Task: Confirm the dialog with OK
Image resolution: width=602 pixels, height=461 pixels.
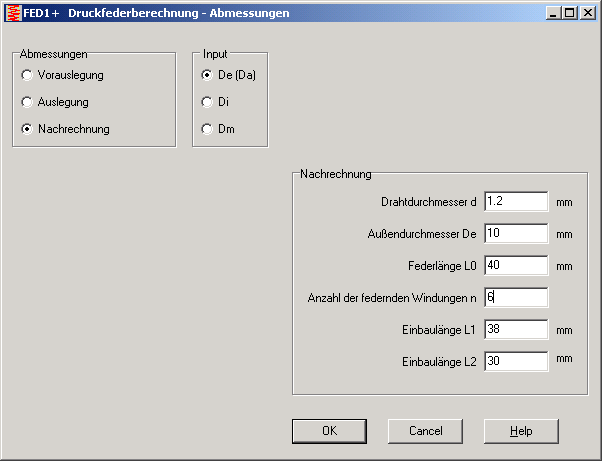Action: (329, 431)
